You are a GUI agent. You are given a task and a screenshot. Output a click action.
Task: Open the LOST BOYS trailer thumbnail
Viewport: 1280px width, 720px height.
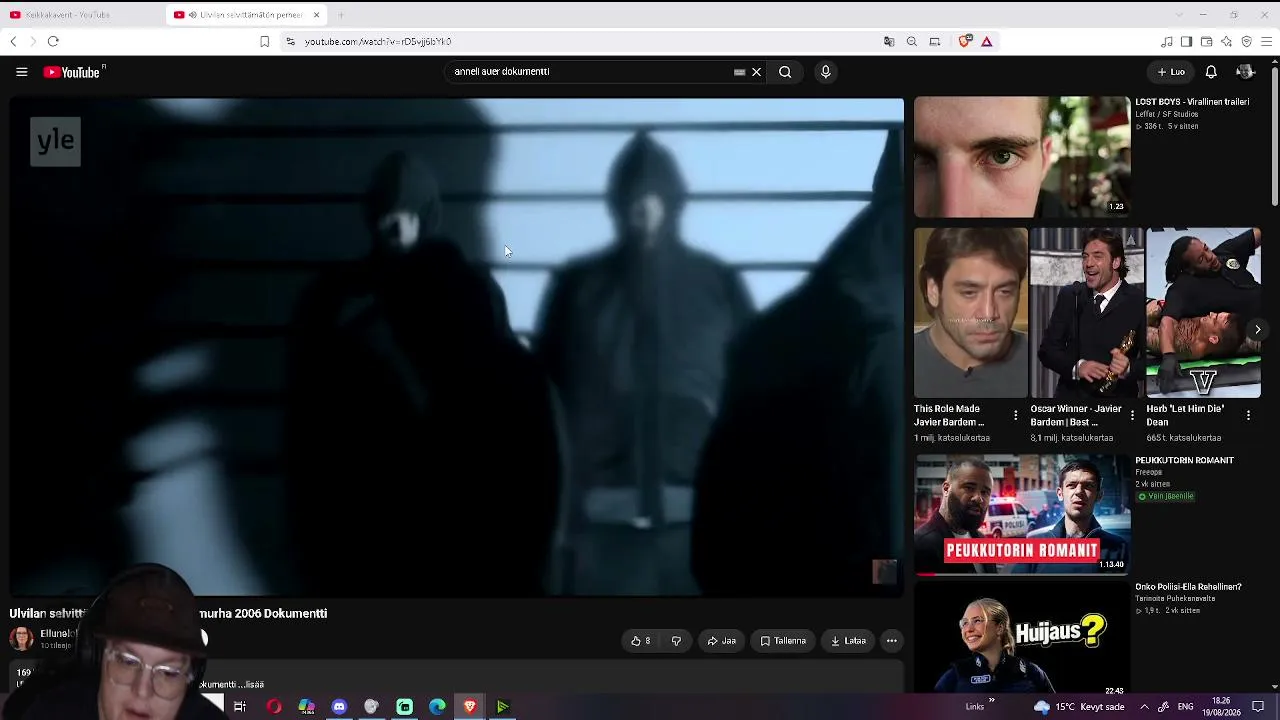coord(1022,157)
